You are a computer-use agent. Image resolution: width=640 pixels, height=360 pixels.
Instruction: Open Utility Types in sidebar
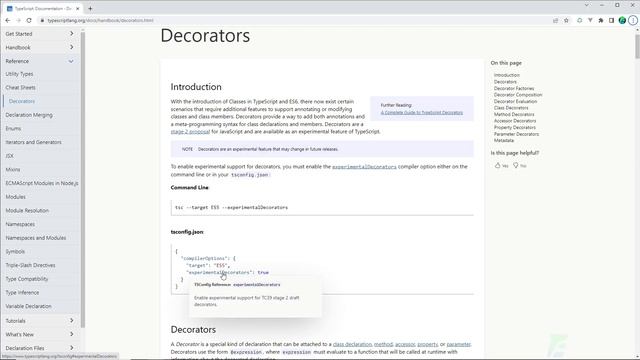click(x=19, y=74)
